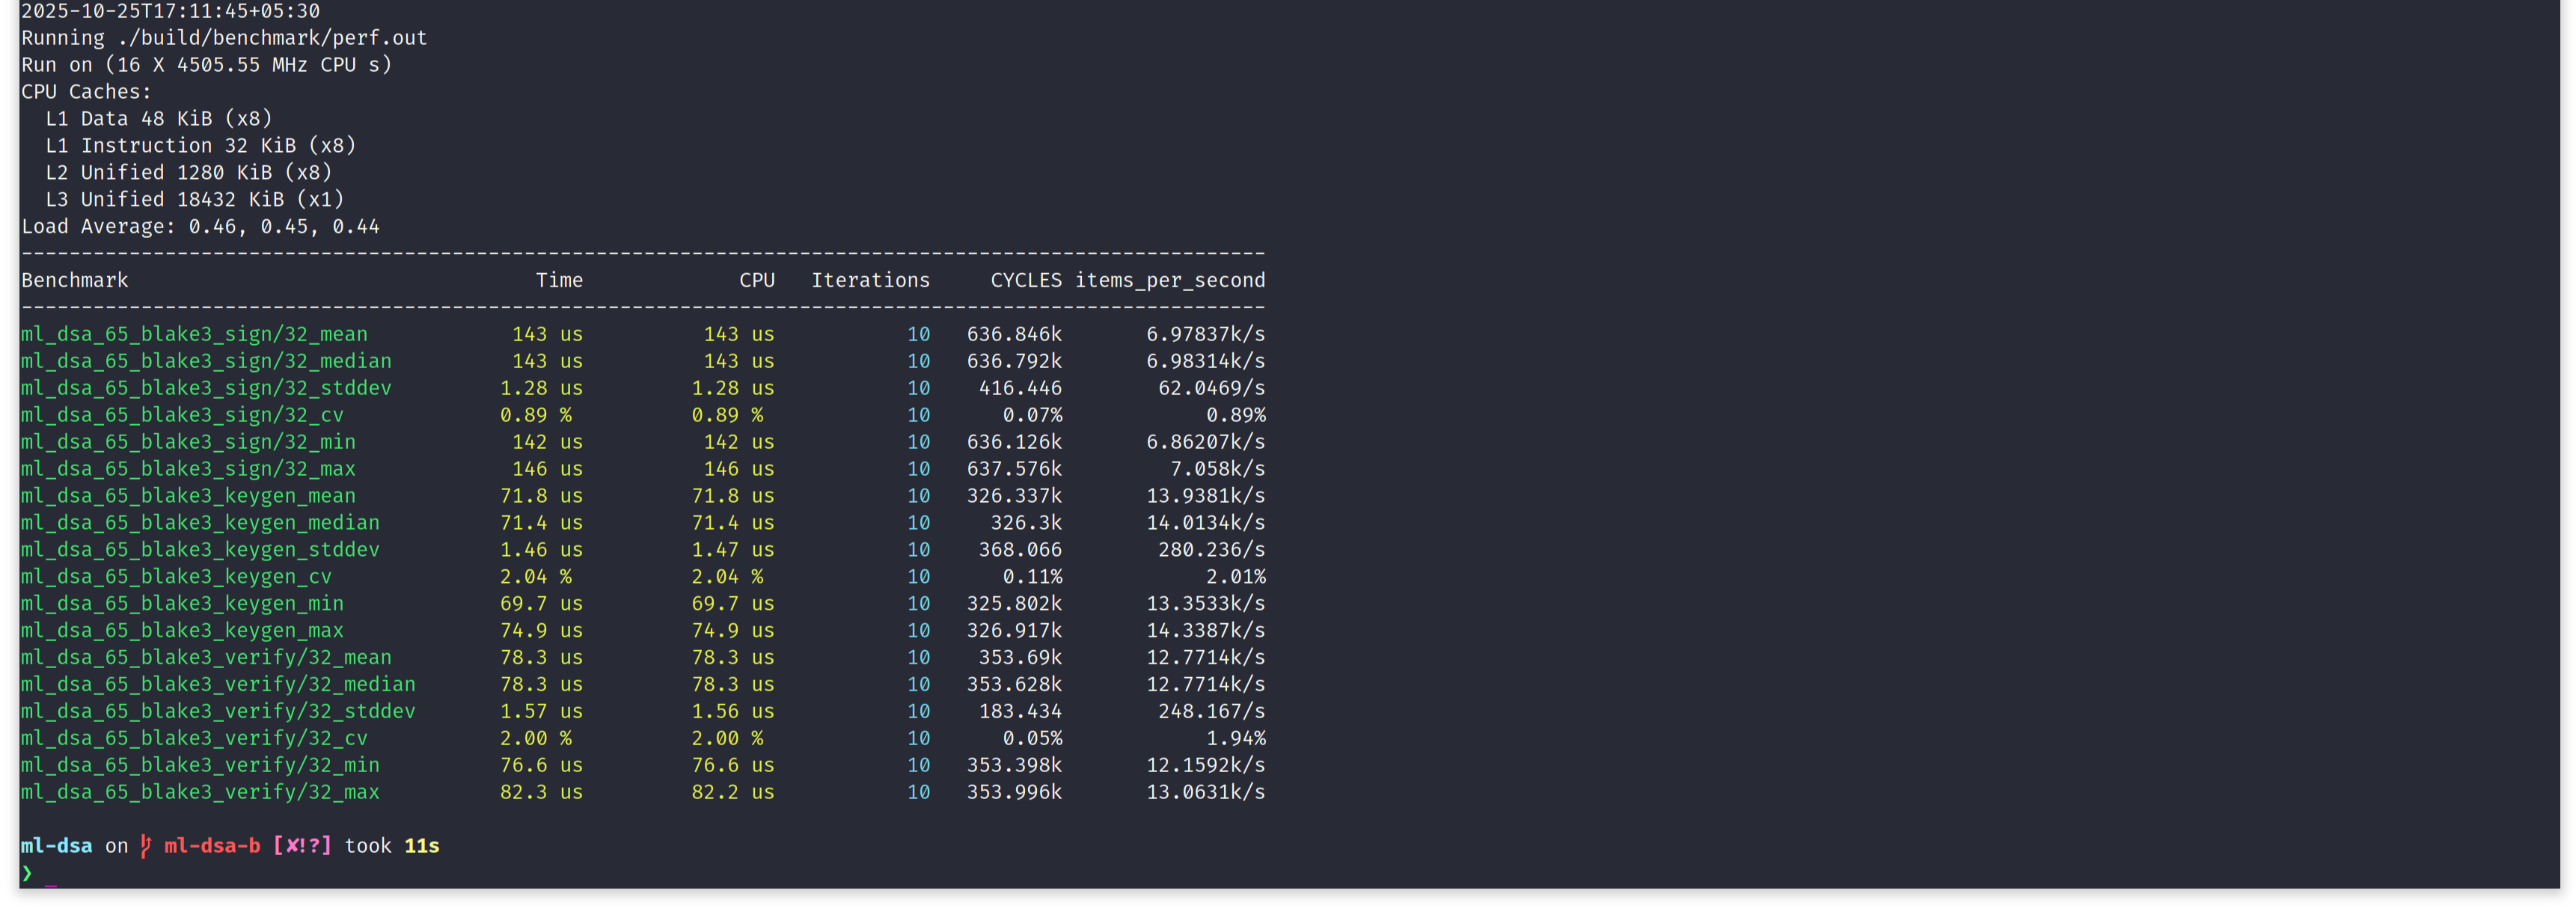This screenshot has width=2576, height=909.
Task: Click ml_dsa_65_blake3_keygen_median benchmark name
Action: [x=200, y=523]
